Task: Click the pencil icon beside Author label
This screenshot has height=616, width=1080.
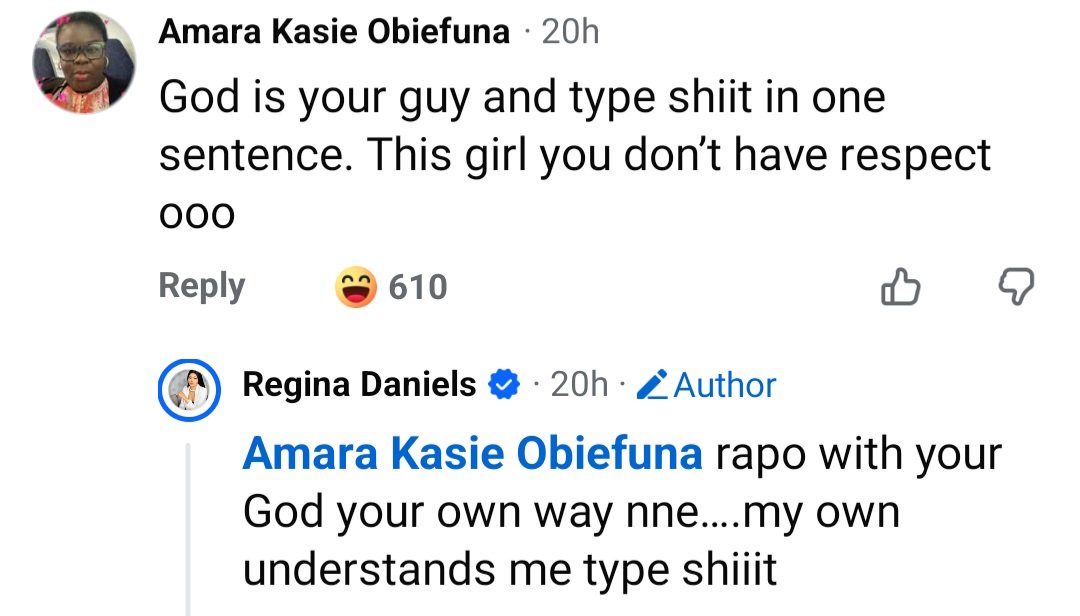Action: tap(651, 384)
